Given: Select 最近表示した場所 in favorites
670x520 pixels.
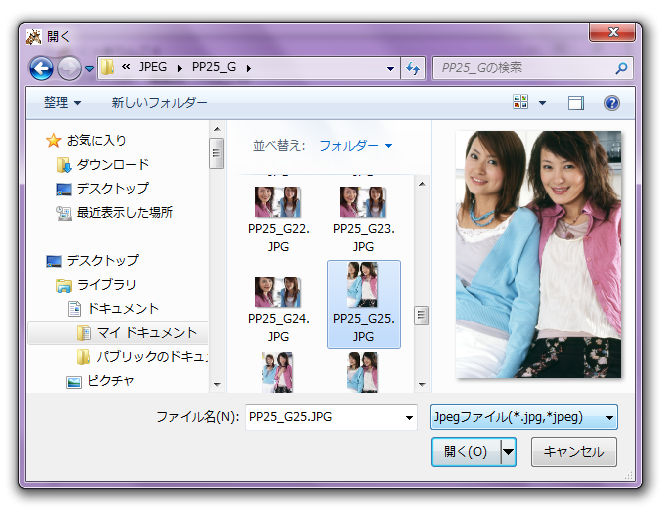Looking at the screenshot, I should 125,212.
